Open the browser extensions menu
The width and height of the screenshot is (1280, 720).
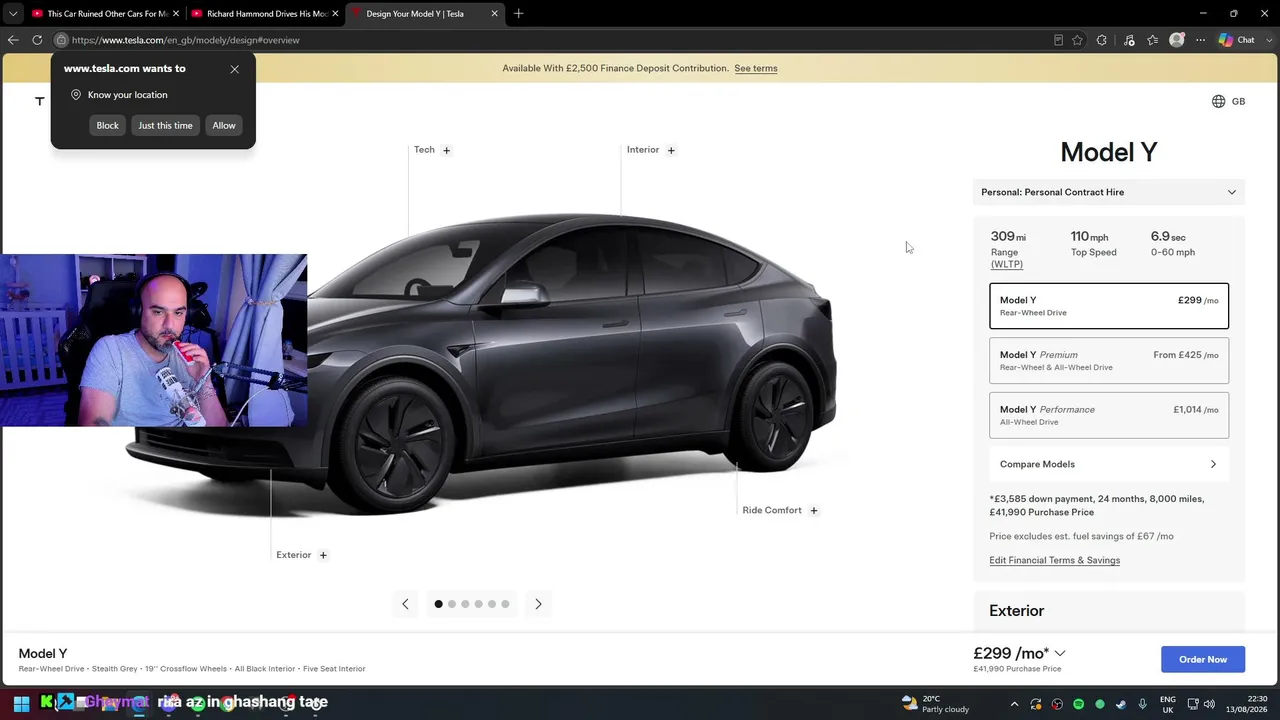[x=1102, y=40]
